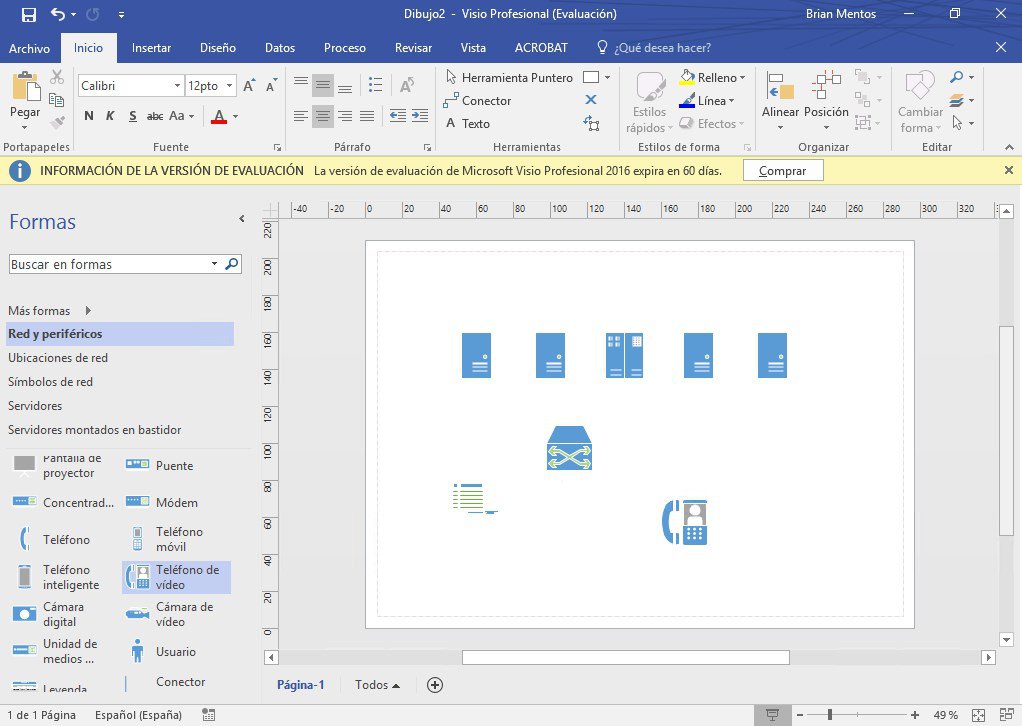Select the video phone shape on the canvas

point(684,522)
